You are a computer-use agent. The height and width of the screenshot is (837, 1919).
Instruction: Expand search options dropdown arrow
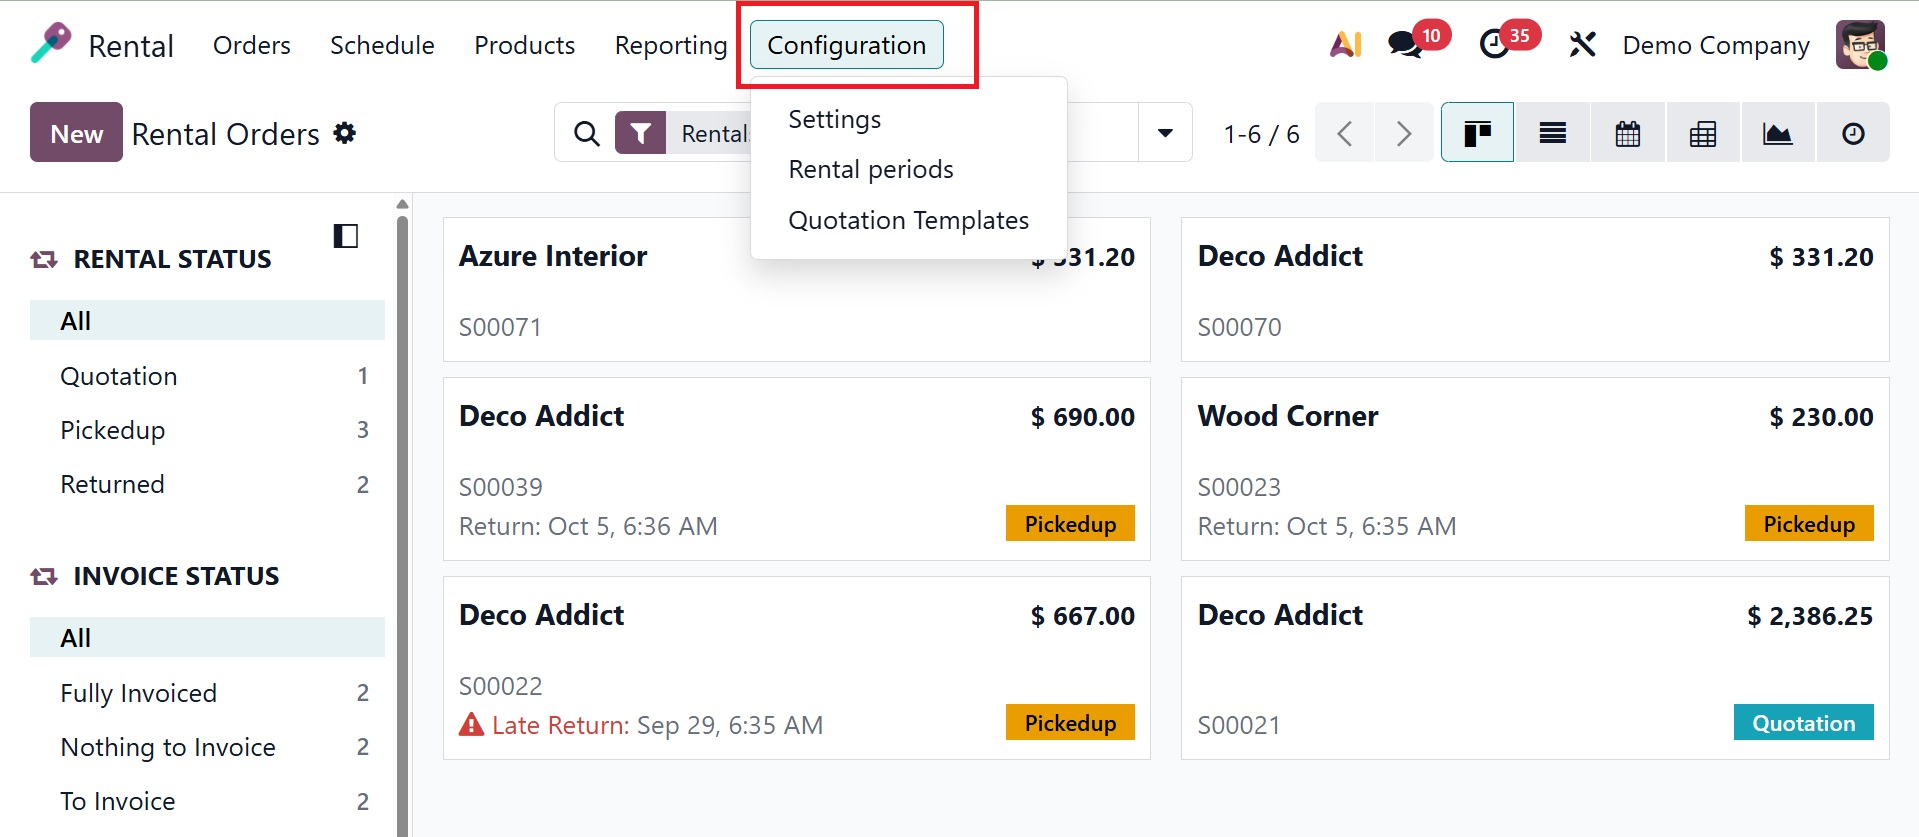click(x=1165, y=133)
